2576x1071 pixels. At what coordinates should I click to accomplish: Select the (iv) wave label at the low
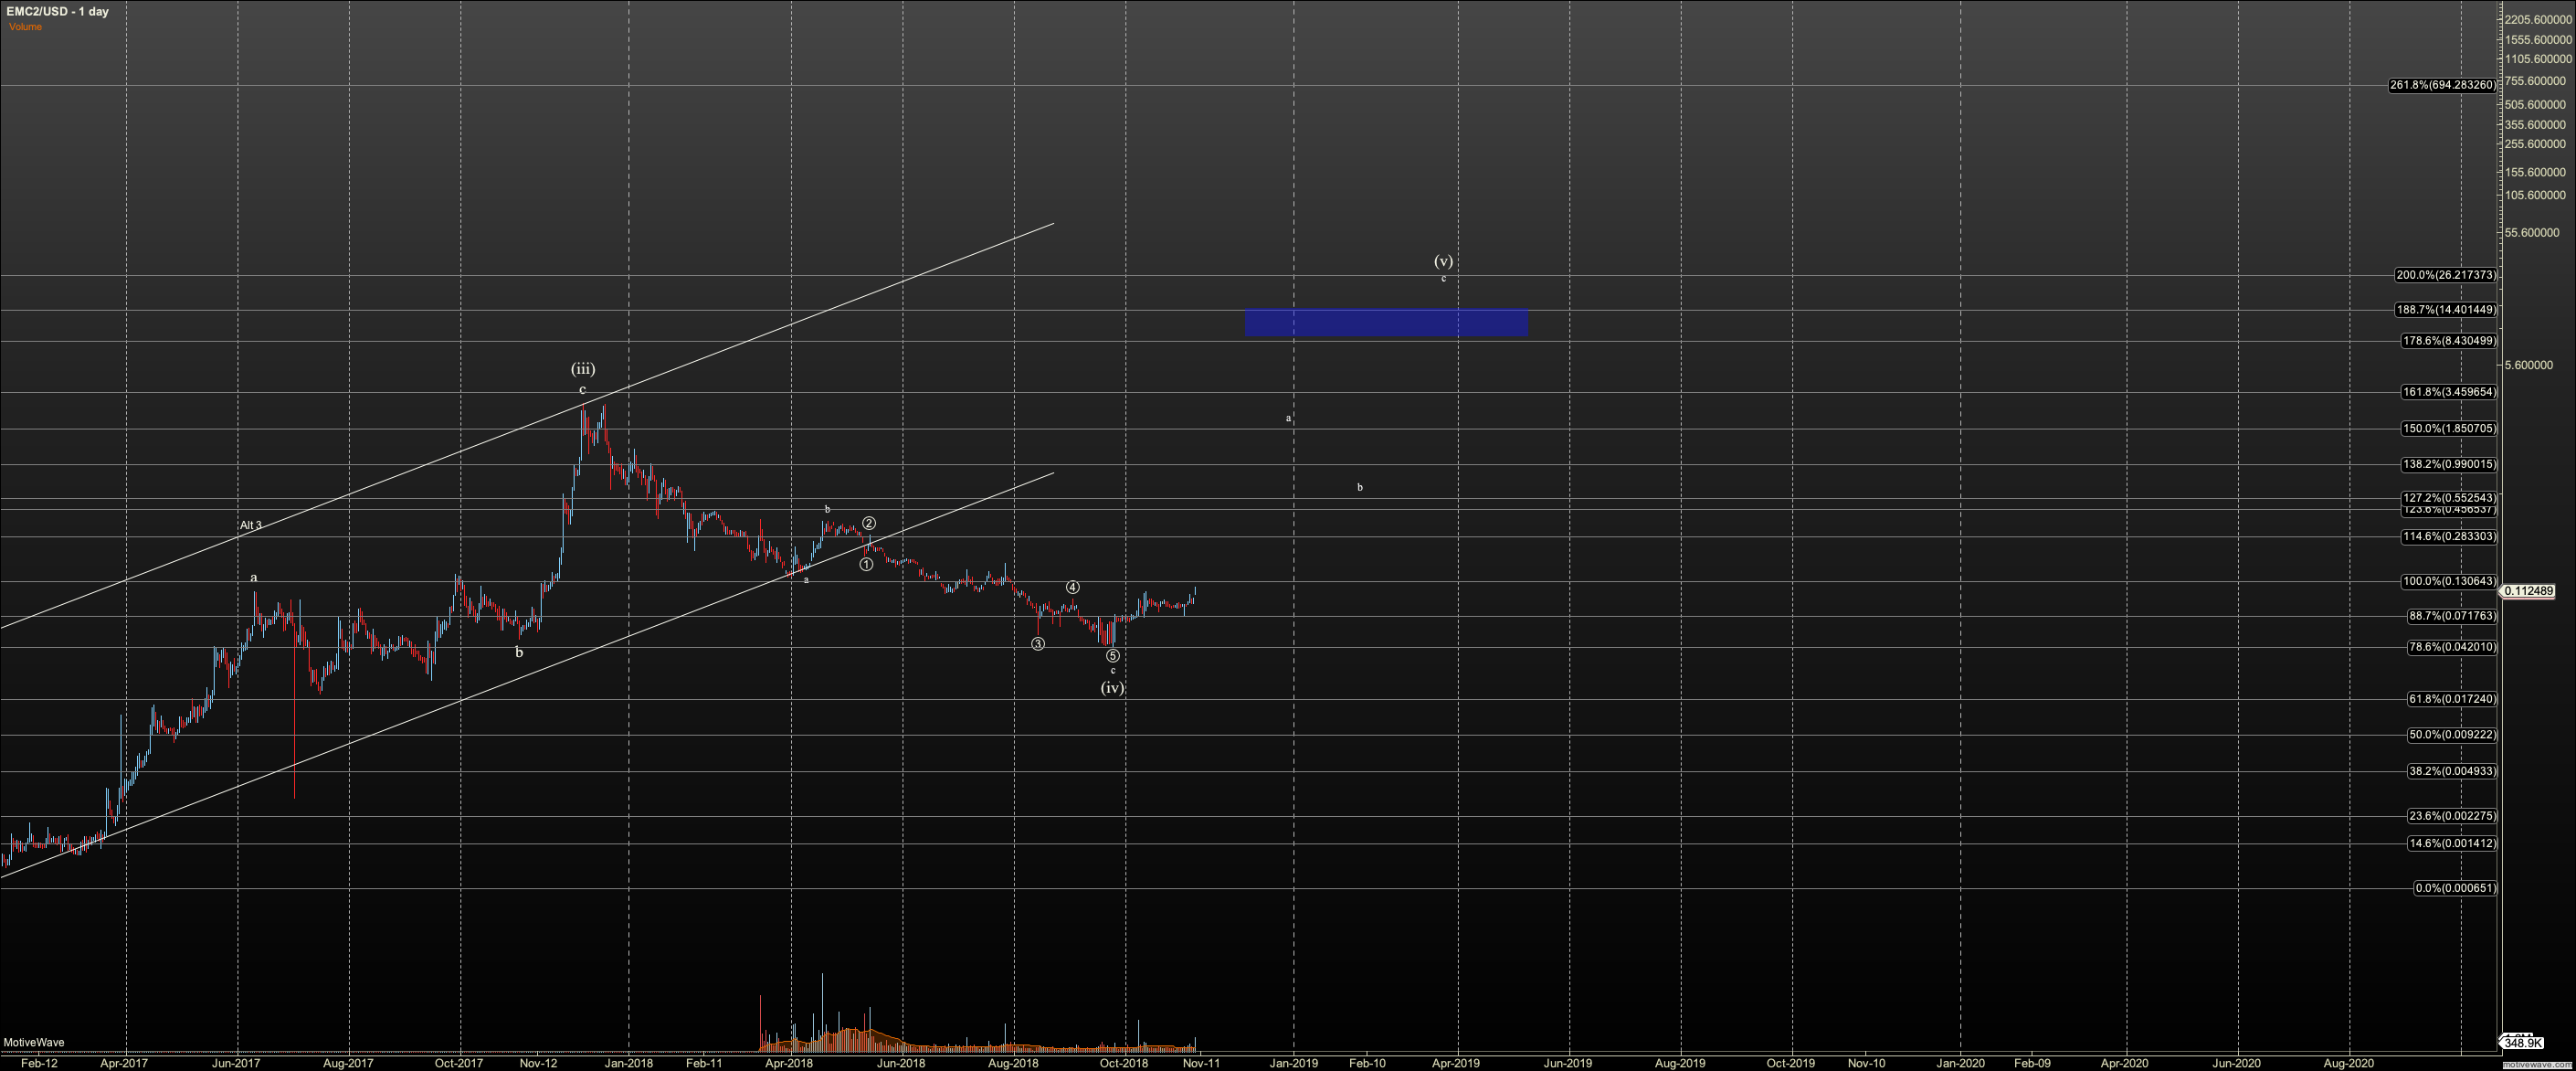[x=1113, y=688]
